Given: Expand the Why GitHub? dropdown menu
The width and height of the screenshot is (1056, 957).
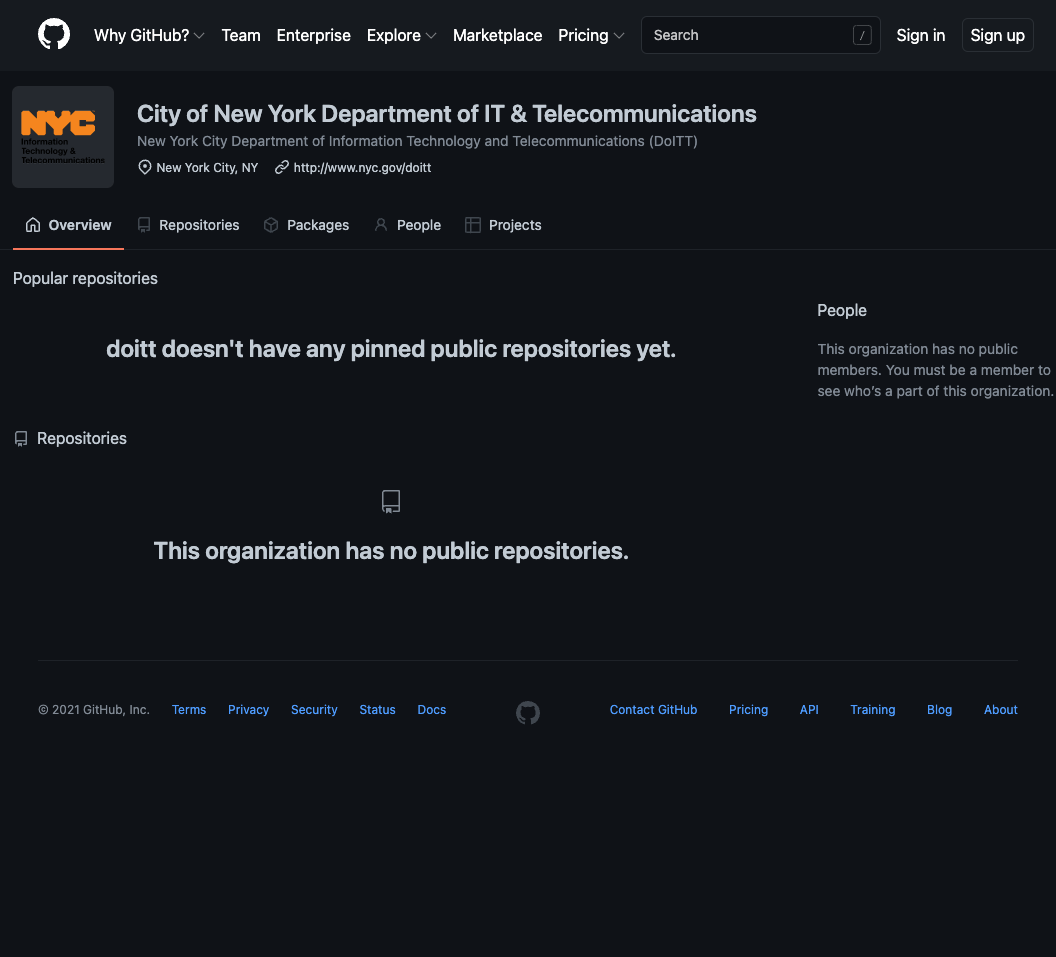Looking at the screenshot, I should pos(149,35).
